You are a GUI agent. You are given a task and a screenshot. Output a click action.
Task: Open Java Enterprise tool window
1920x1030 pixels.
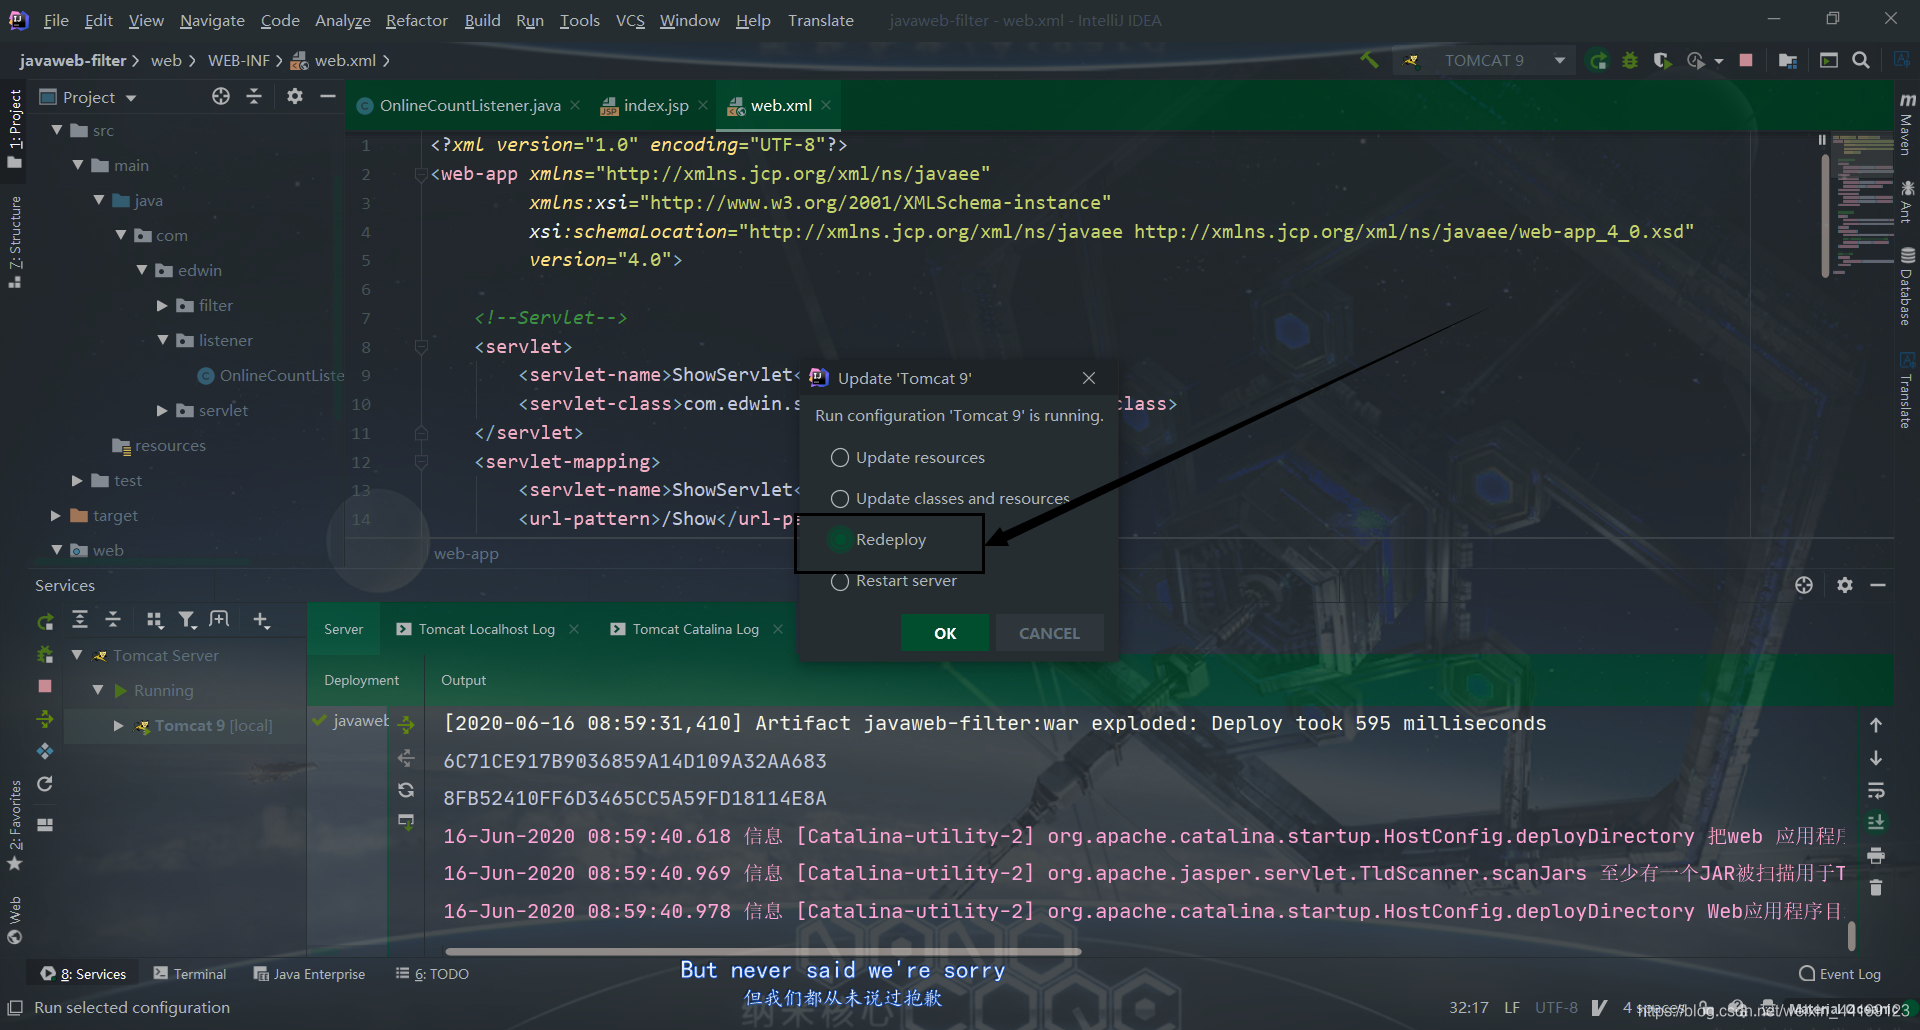coord(309,974)
